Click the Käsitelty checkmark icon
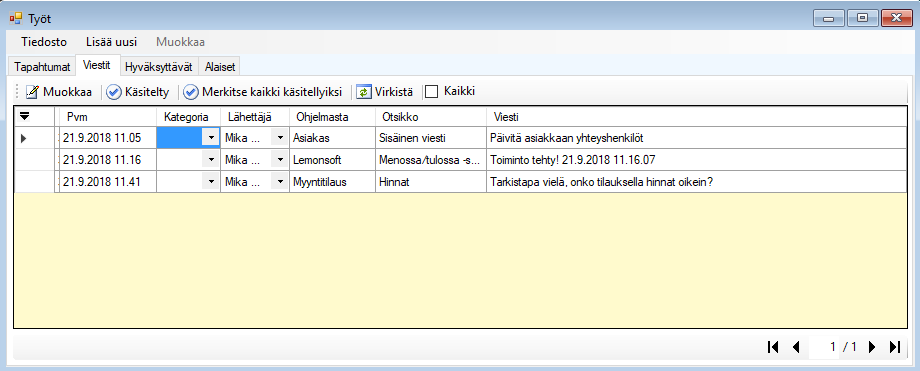This screenshot has height=371, width=920. (114, 92)
